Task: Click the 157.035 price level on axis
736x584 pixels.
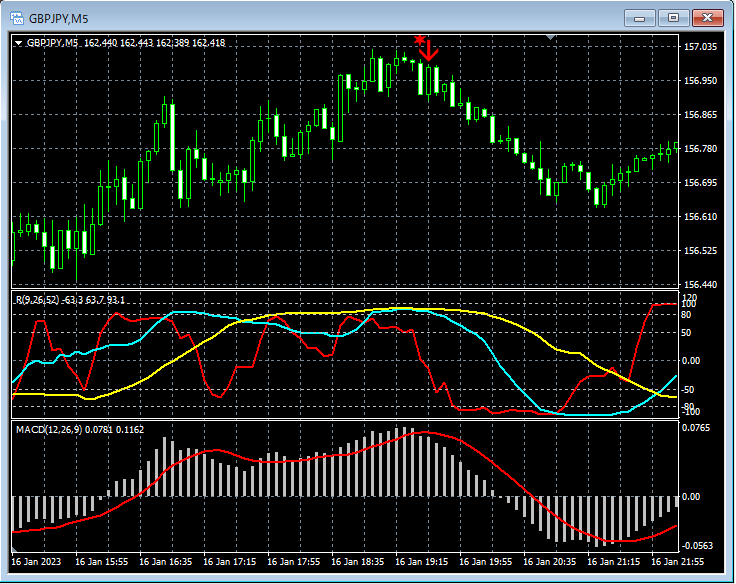Action: (700, 47)
